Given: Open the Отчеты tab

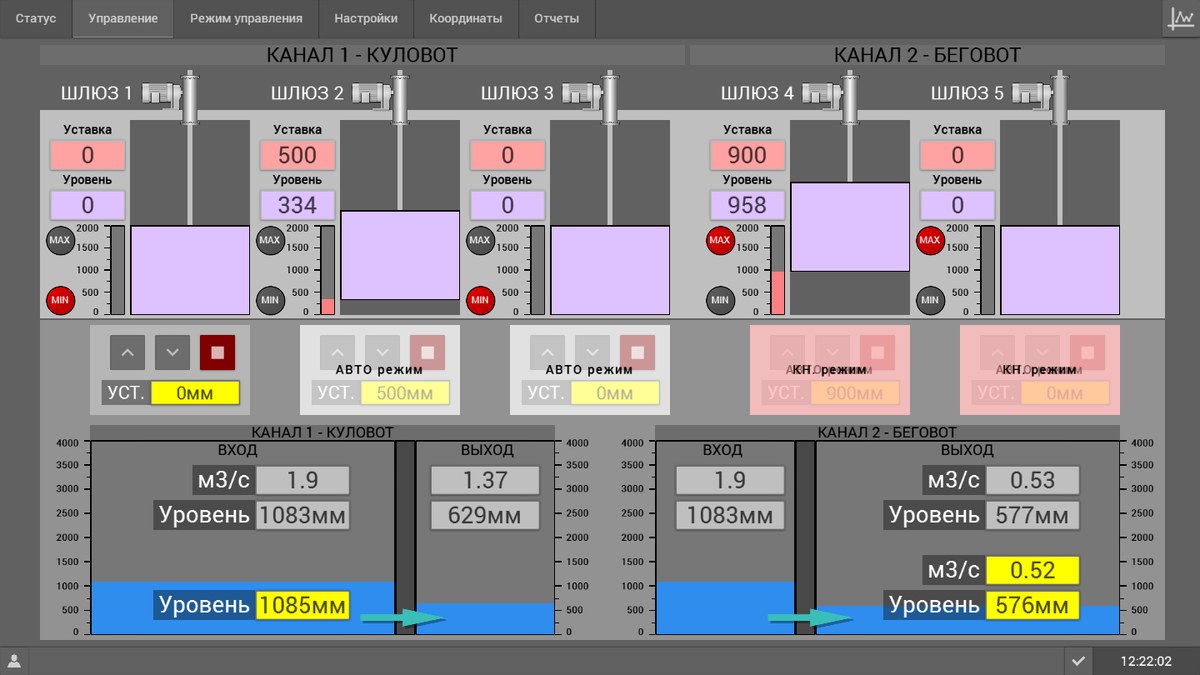Looking at the screenshot, I should point(556,18).
